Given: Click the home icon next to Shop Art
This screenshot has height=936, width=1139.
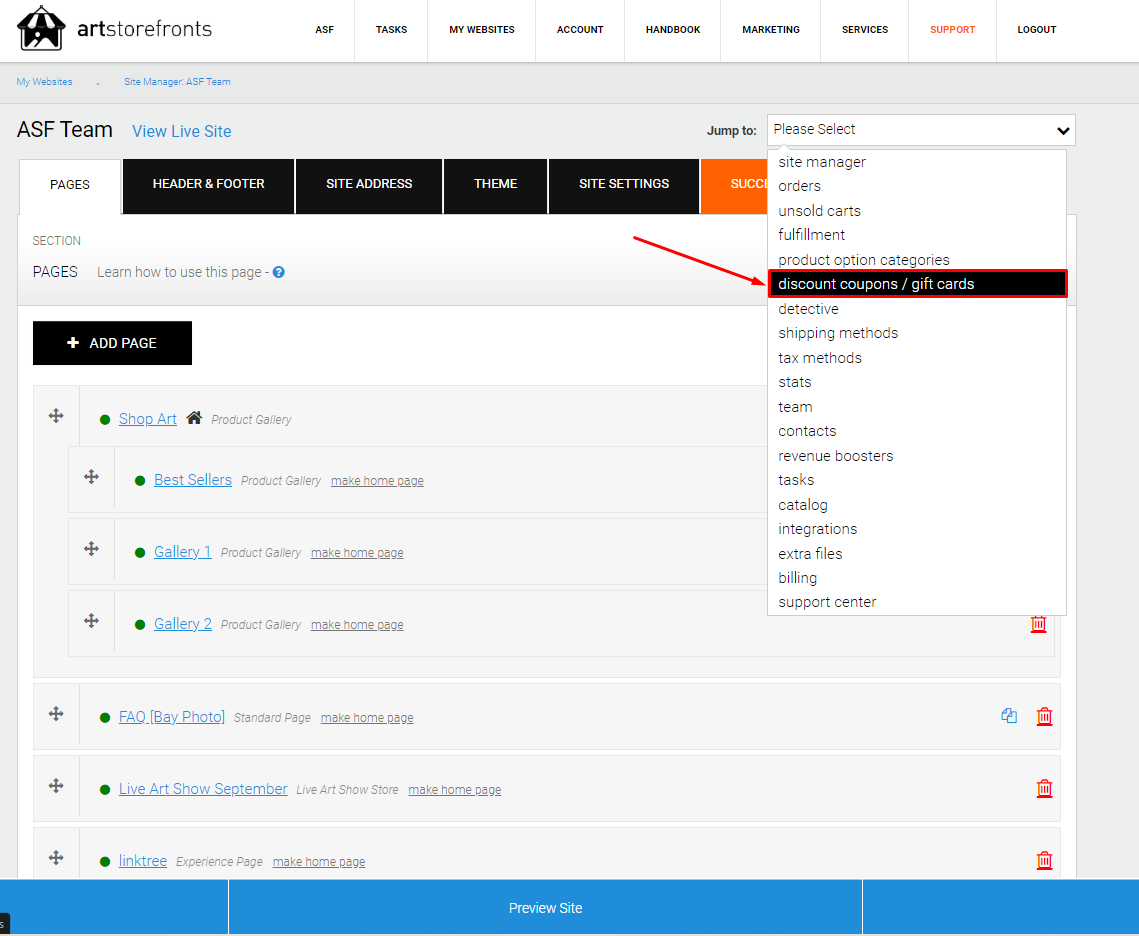Looking at the screenshot, I should pos(194,418).
